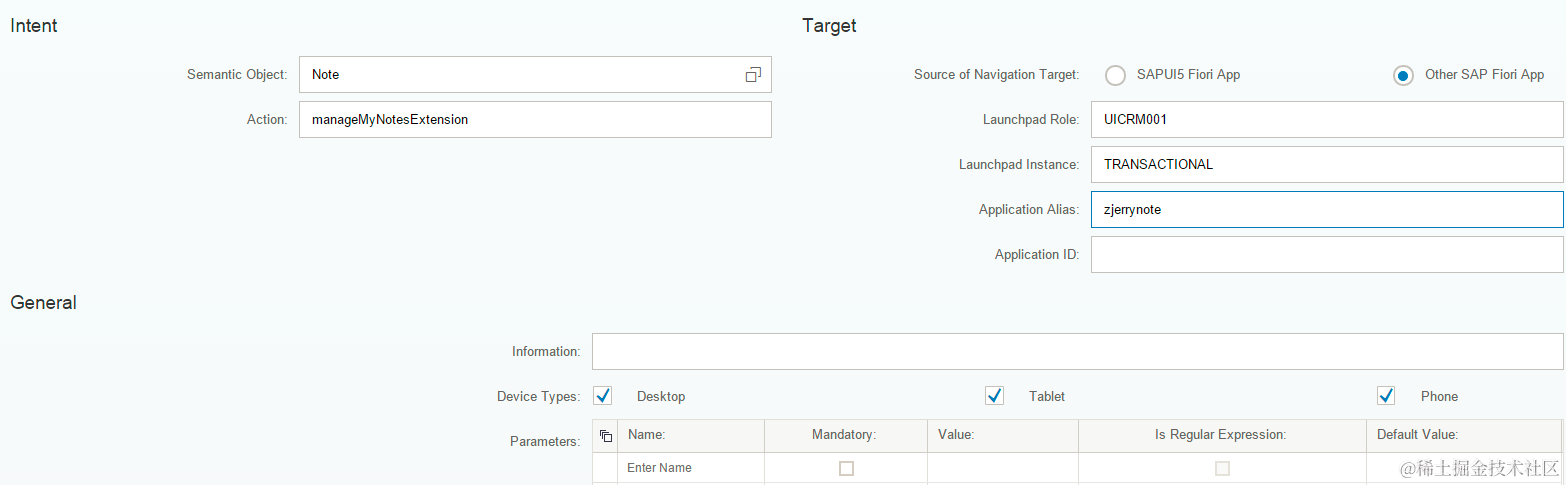Click the Parameters label

click(545, 441)
